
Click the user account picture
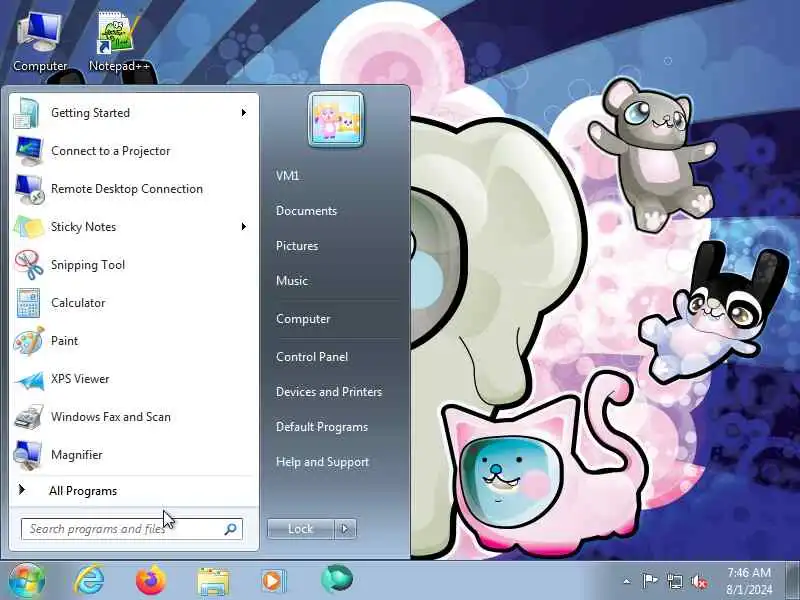pos(336,120)
